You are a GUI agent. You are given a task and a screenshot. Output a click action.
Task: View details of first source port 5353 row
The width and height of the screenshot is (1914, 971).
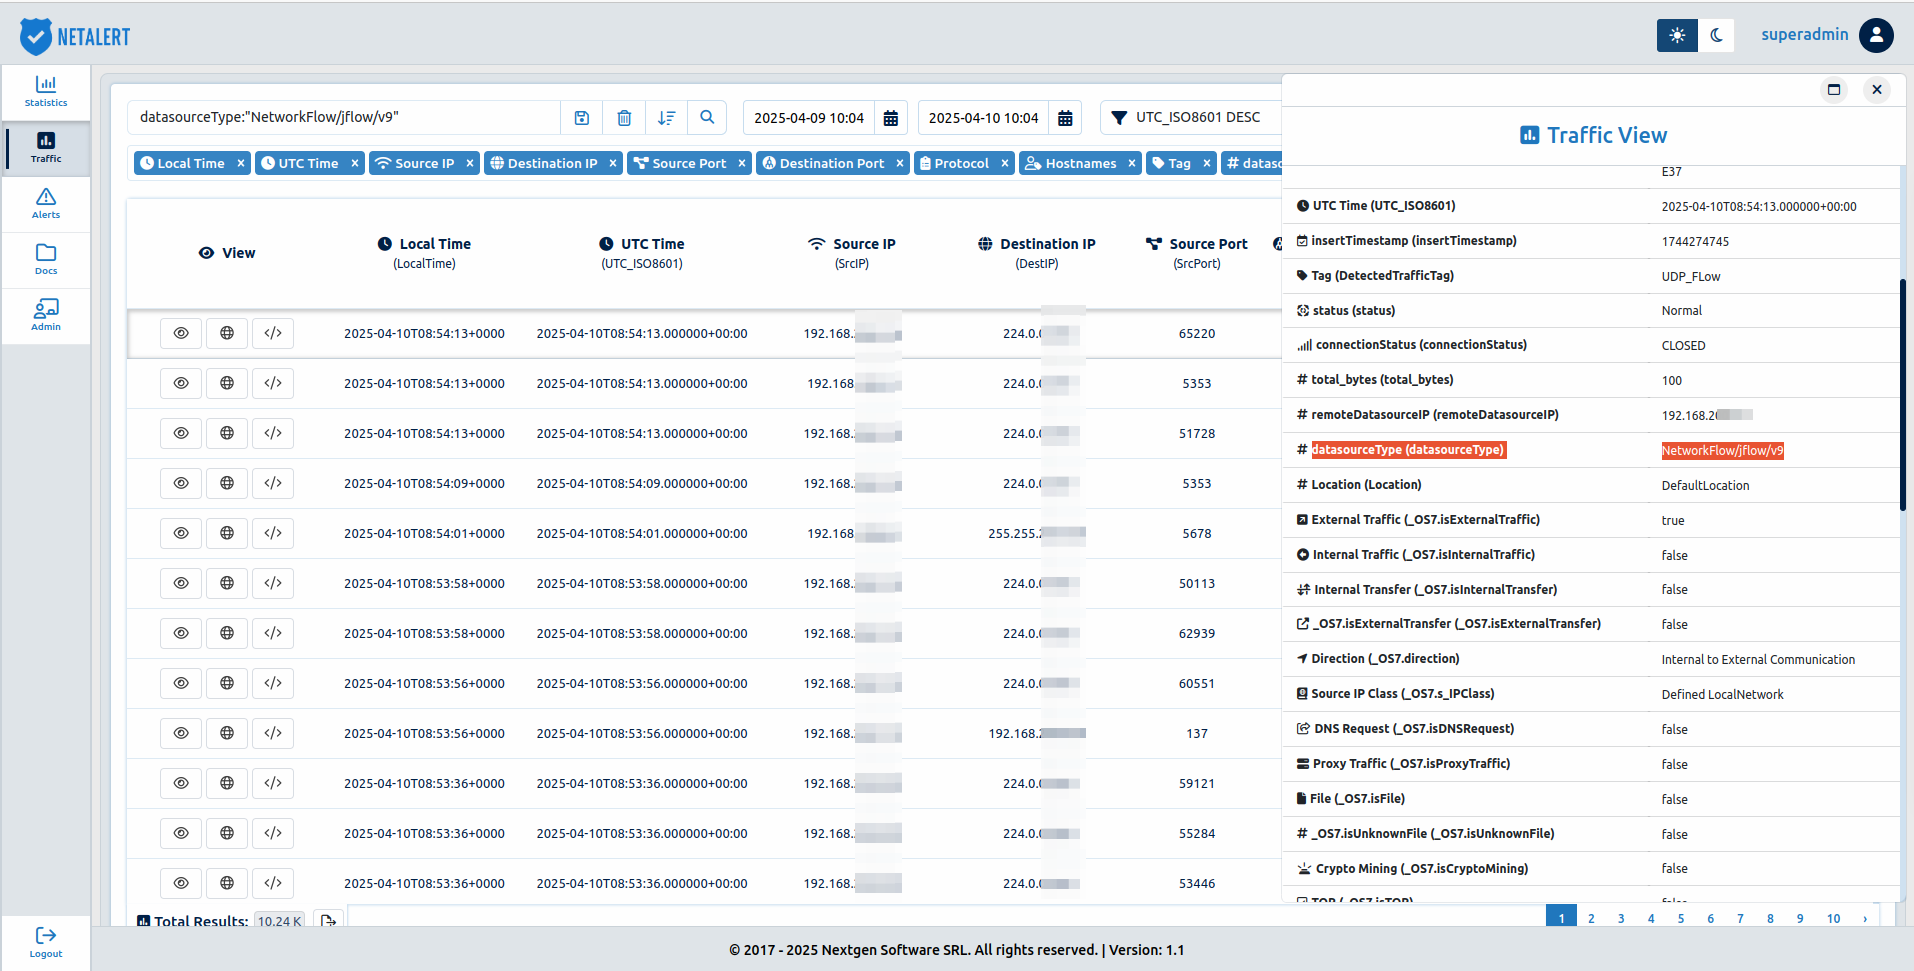coord(181,383)
